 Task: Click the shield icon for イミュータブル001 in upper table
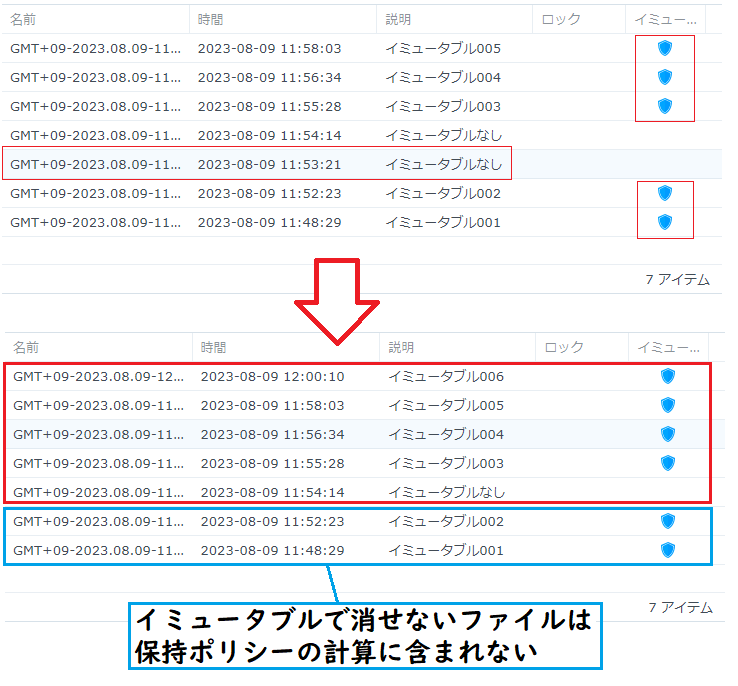click(x=665, y=222)
